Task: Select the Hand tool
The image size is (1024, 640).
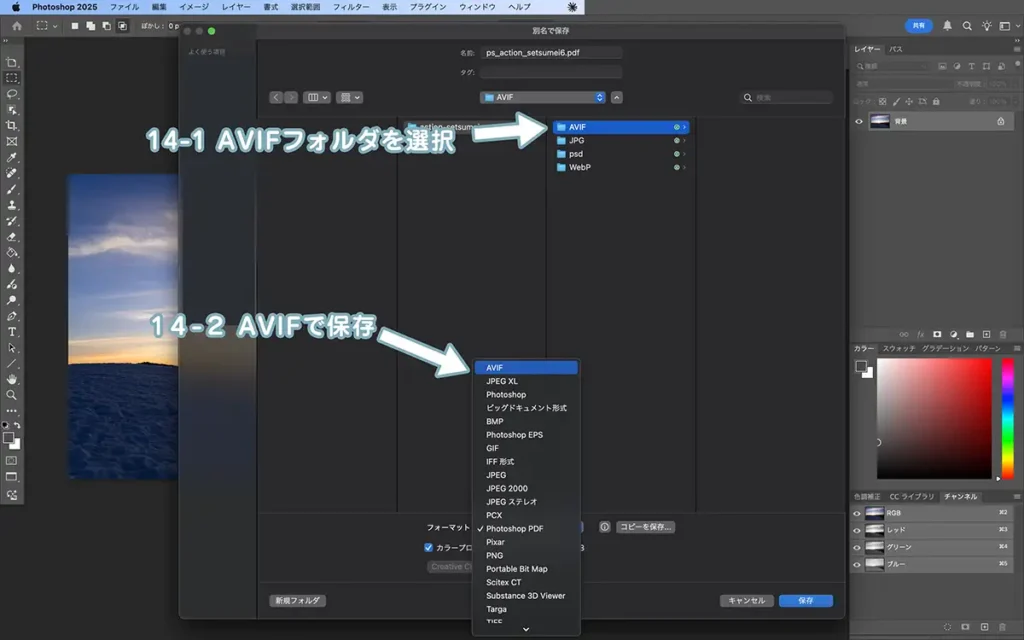Action: 12,379
